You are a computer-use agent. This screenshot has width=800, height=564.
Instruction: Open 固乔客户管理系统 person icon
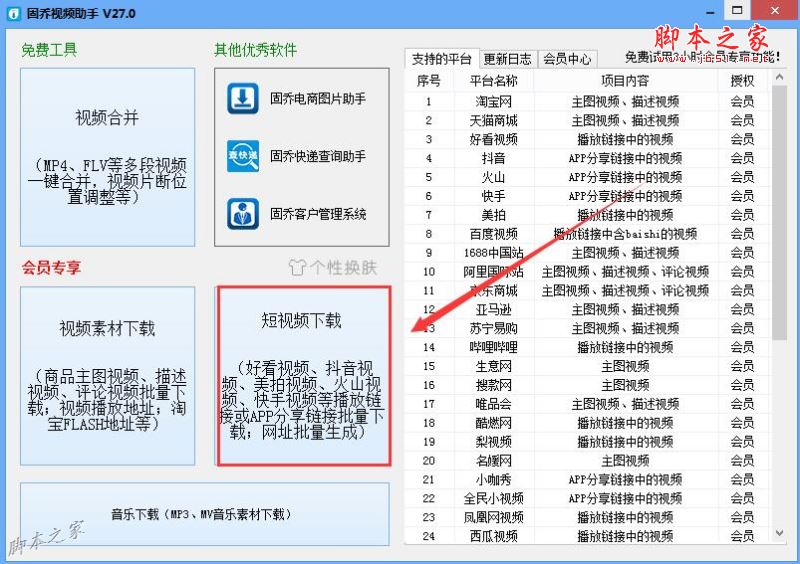pos(242,213)
